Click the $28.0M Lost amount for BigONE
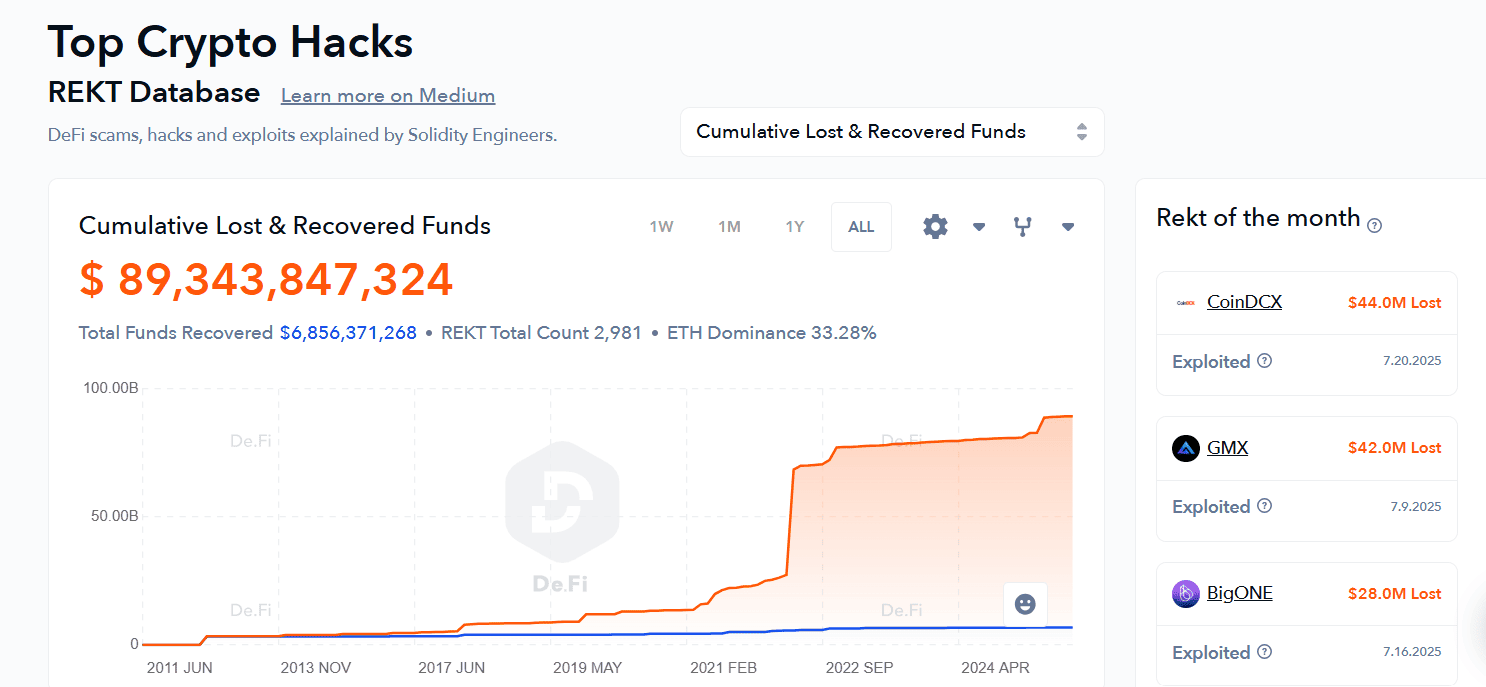The width and height of the screenshot is (1486, 687). (x=1395, y=594)
